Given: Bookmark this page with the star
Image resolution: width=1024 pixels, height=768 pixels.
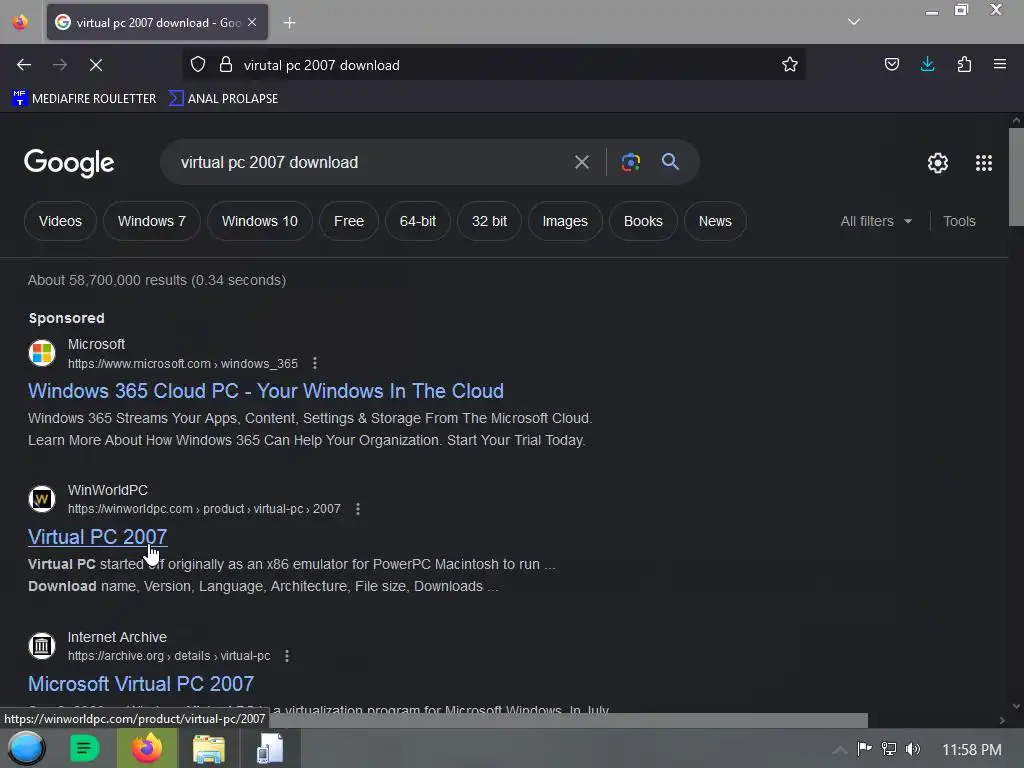Looking at the screenshot, I should coord(790,65).
